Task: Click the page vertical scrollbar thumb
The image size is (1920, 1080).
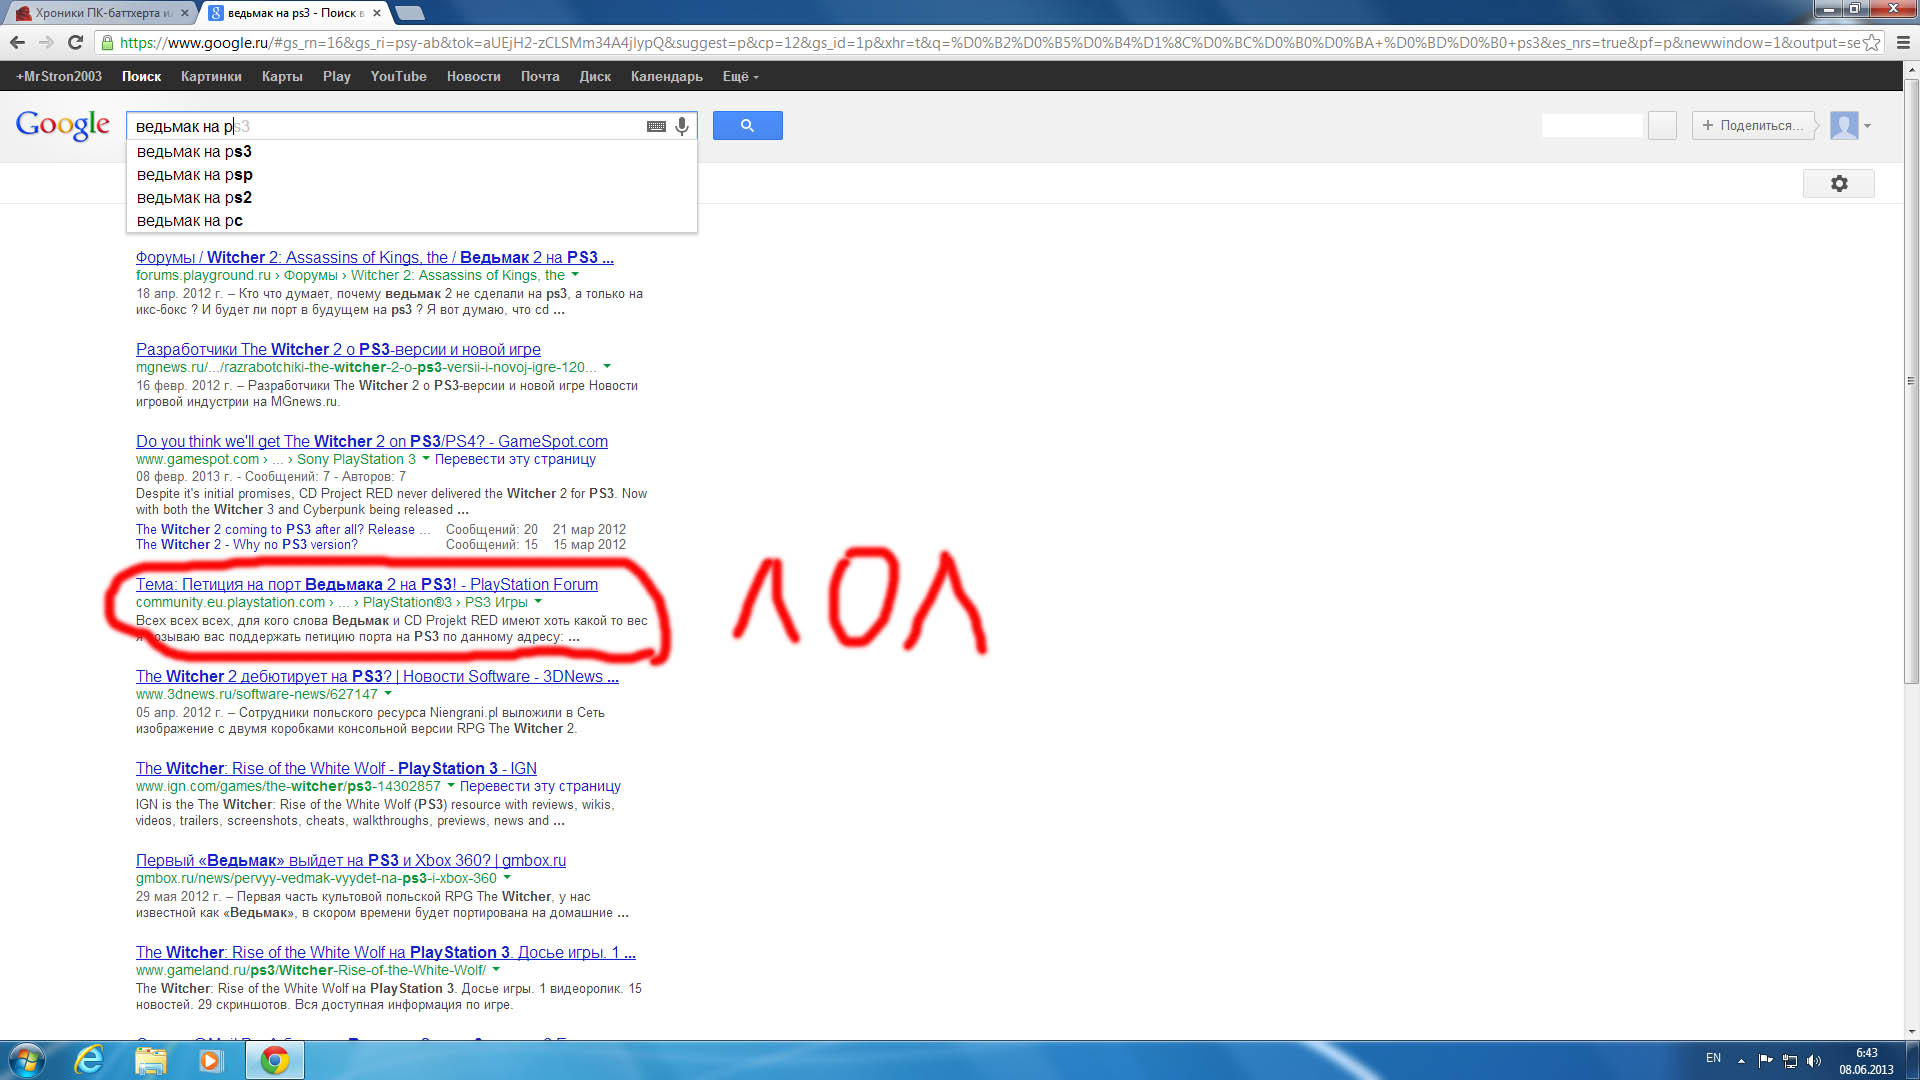Action: (x=1911, y=380)
